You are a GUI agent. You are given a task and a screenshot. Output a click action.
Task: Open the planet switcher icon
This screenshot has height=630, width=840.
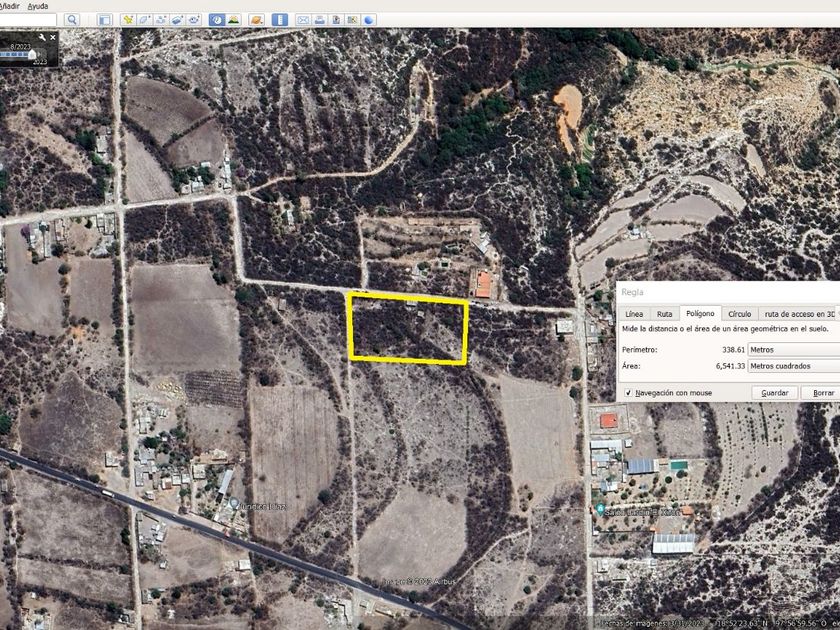point(257,20)
